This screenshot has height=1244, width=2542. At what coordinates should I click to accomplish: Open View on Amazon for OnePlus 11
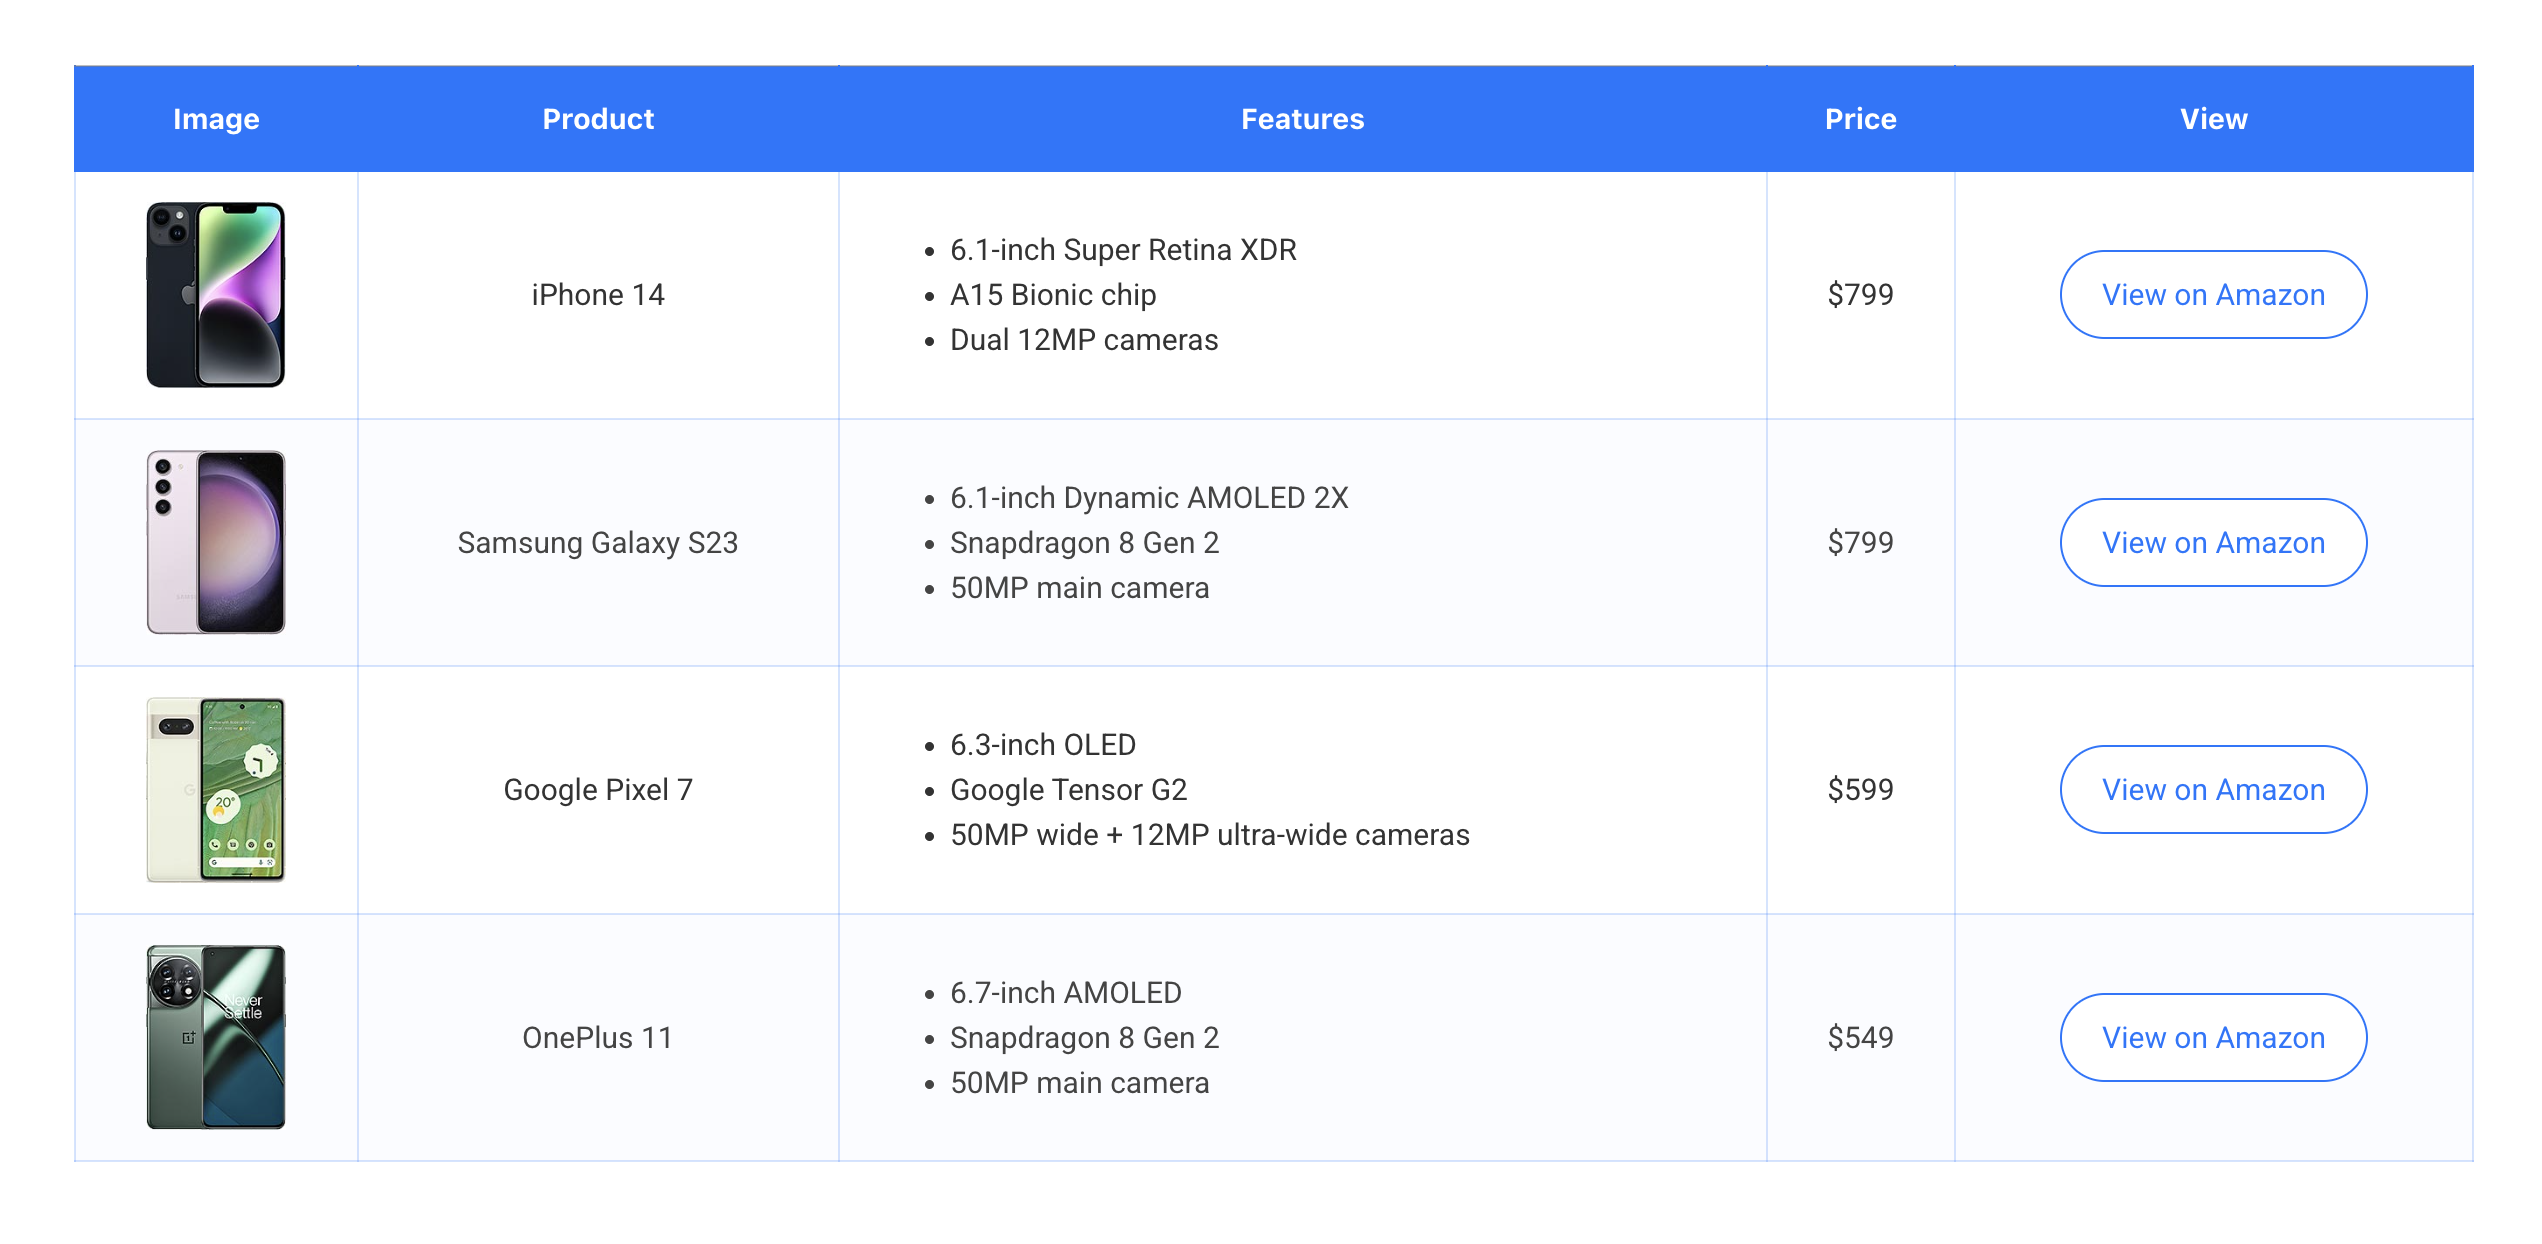pyautogui.click(x=2212, y=1037)
